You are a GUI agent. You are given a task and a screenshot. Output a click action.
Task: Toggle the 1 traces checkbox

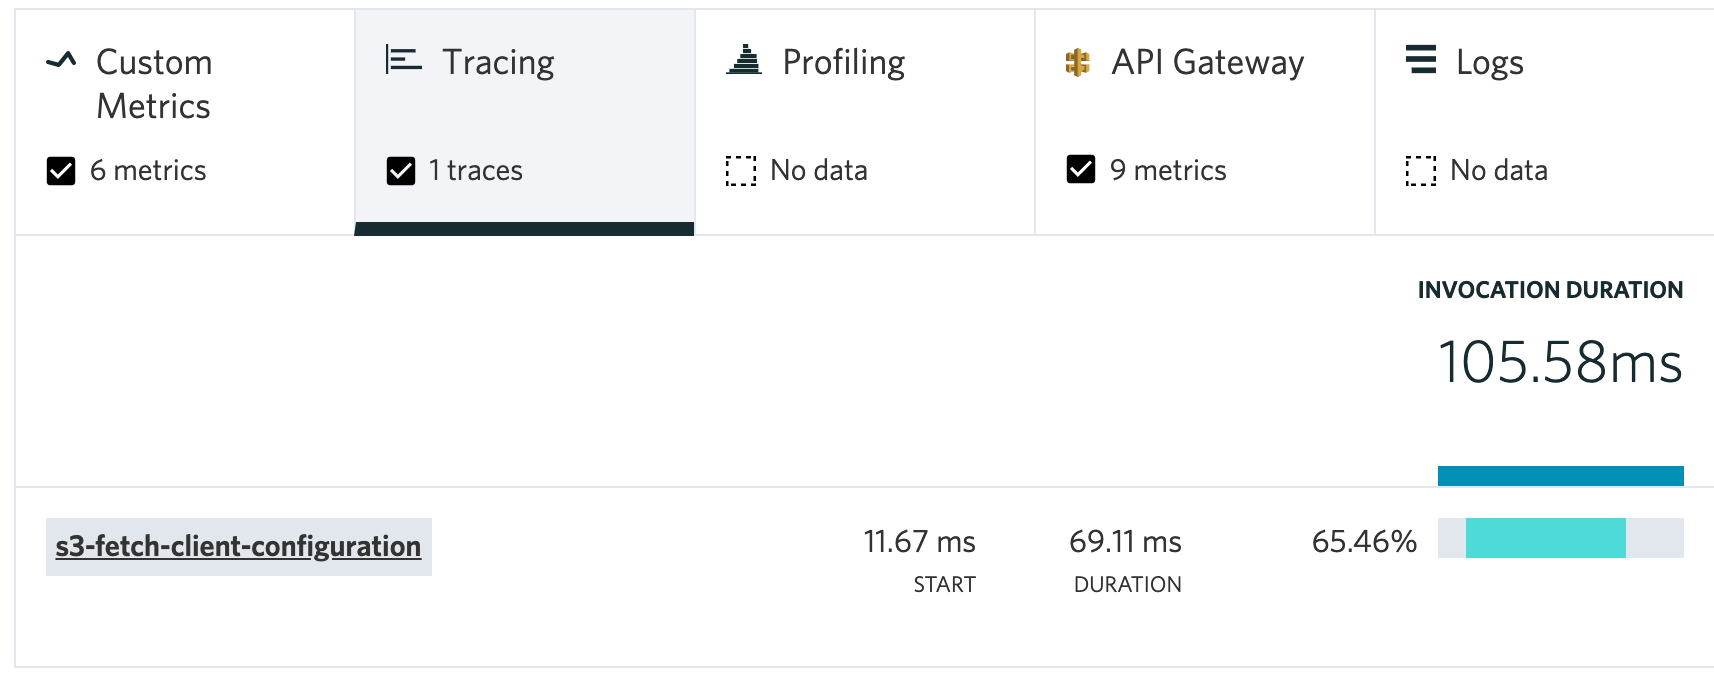[401, 171]
